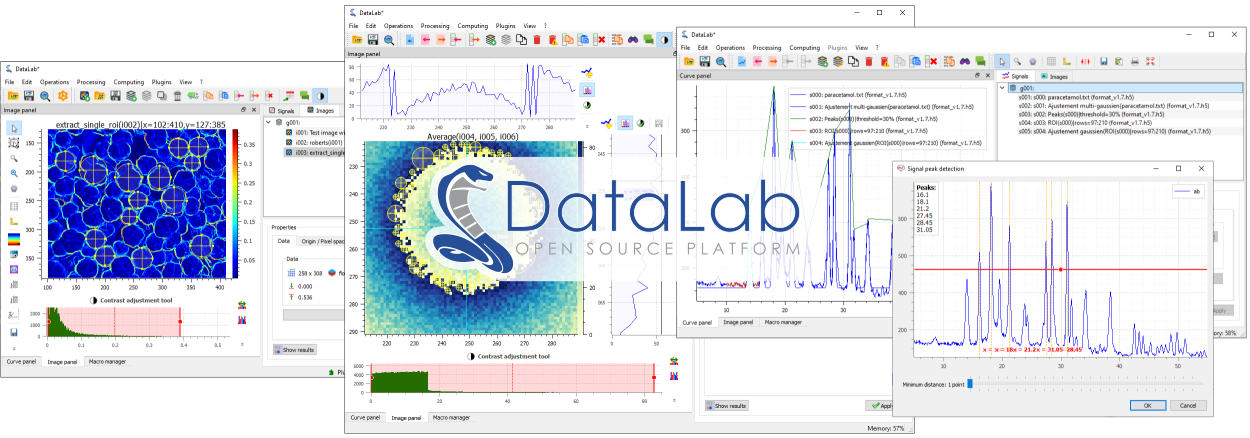The width and height of the screenshot is (1250, 438).
Task: Toggle checkbox for i001 Test image item
Action: [290, 131]
